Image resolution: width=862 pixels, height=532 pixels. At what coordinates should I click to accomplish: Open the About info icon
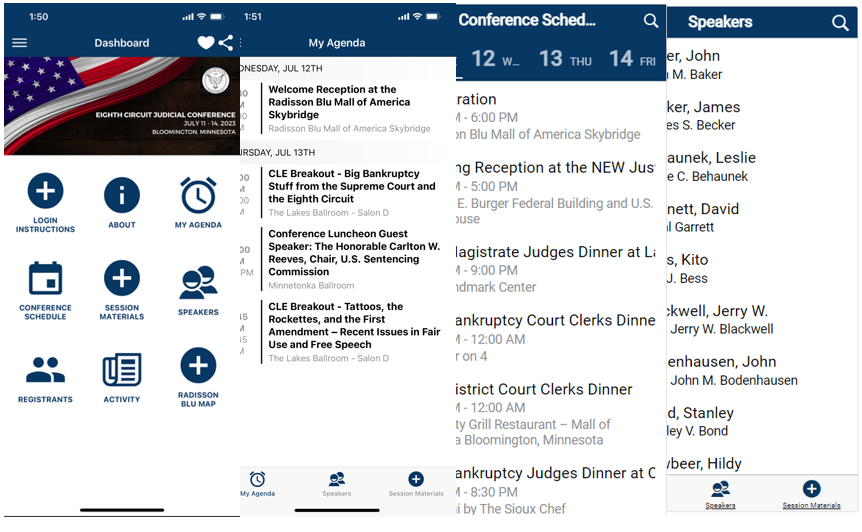[x=121, y=203]
